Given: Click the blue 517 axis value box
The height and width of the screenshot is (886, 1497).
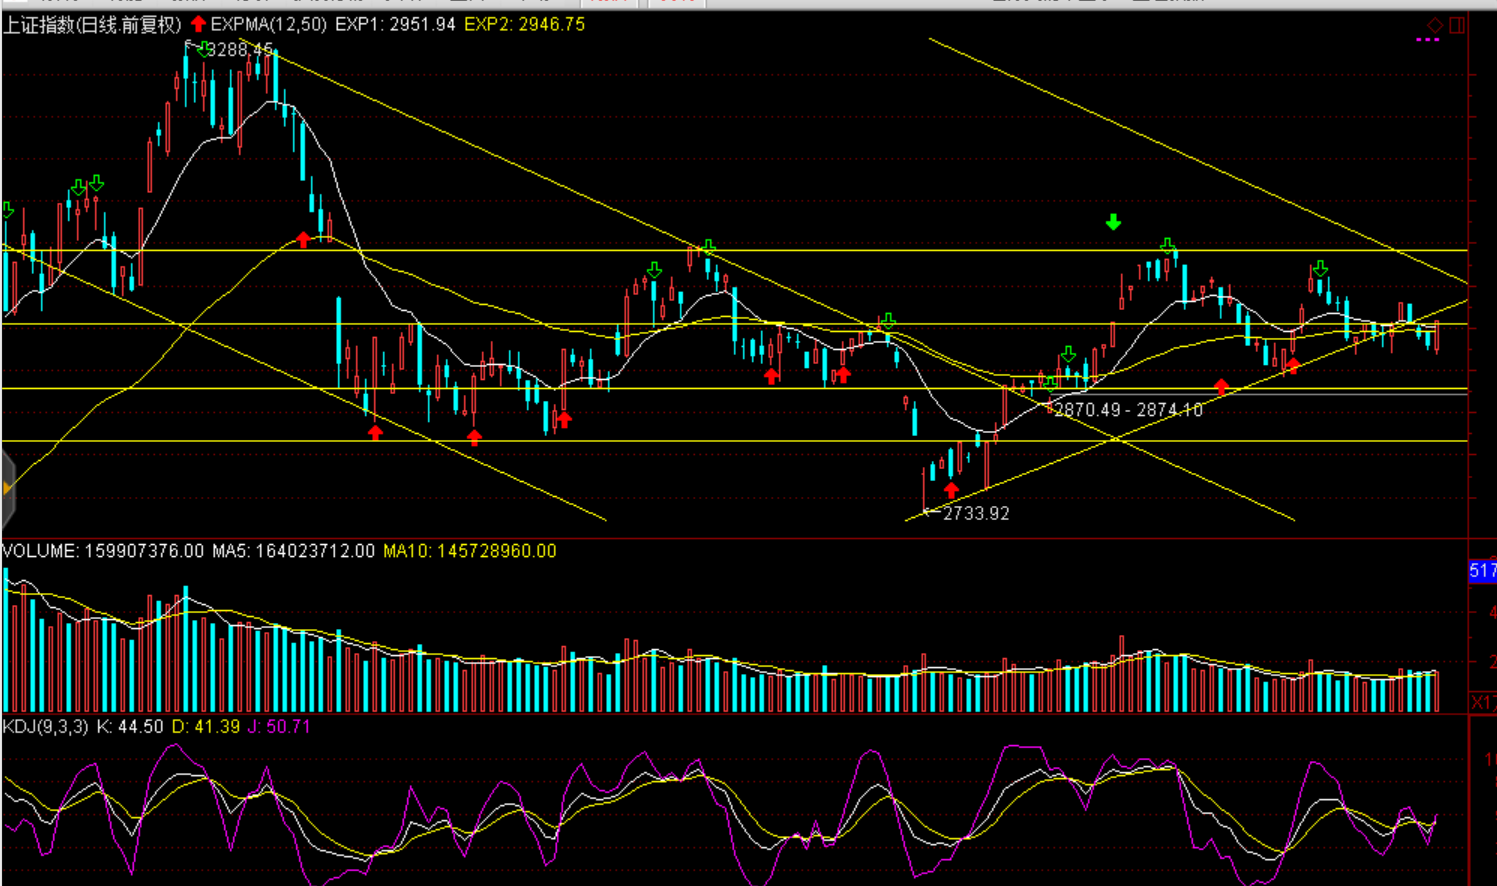Looking at the screenshot, I should [1482, 571].
